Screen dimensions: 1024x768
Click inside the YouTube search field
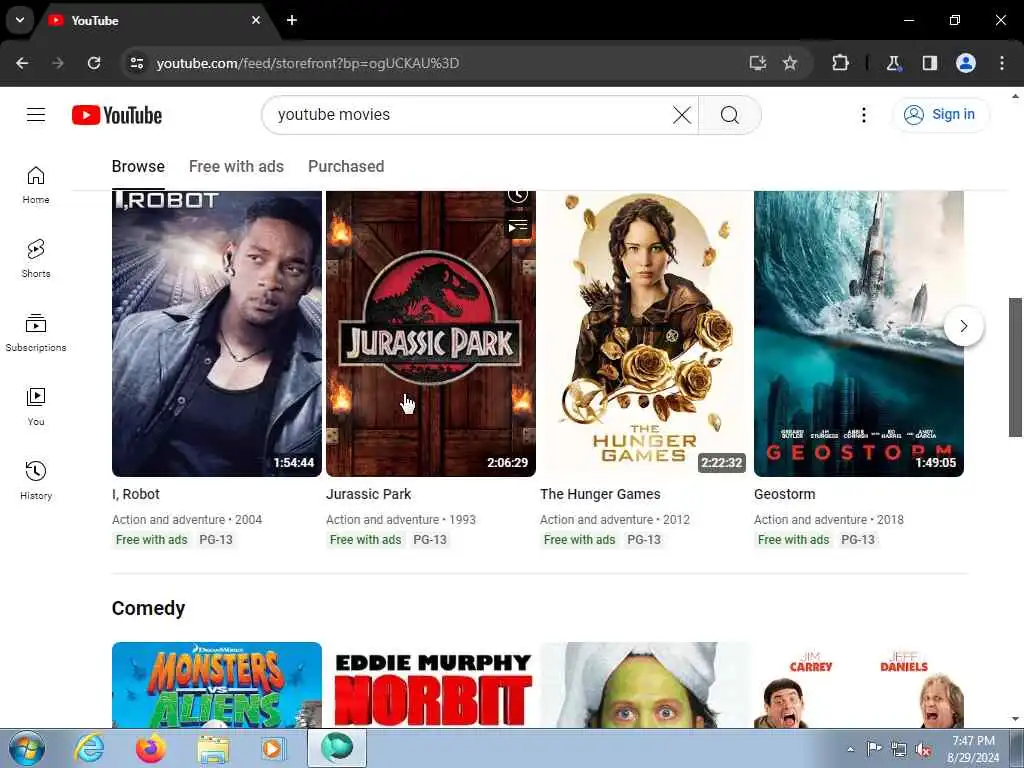pos(470,115)
